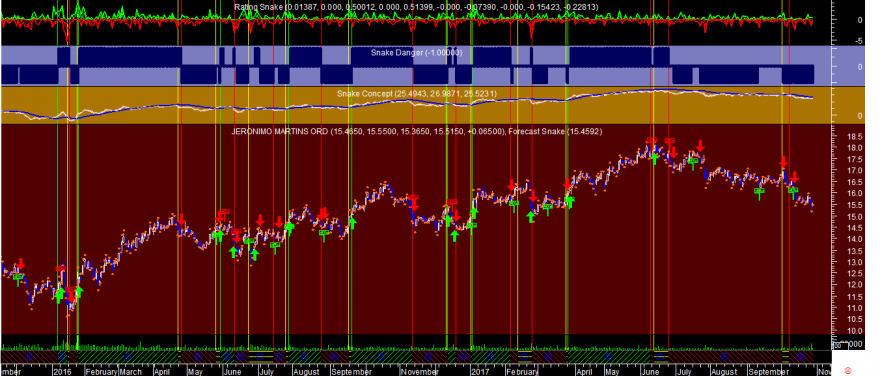This screenshot has height=376, width=880.
Task: Click red down arrow after the July 2017 peak
Action: click(700, 146)
